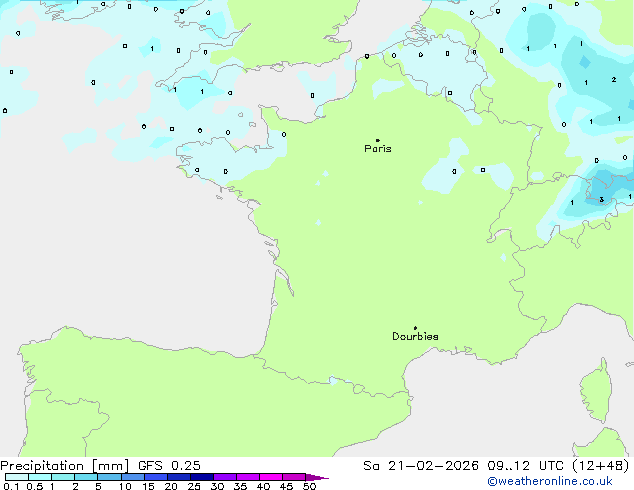Image resolution: width=634 pixels, height=490 pixels.
Task: Pick the 2–5 mm legend swatch
Action: point(86,477)
